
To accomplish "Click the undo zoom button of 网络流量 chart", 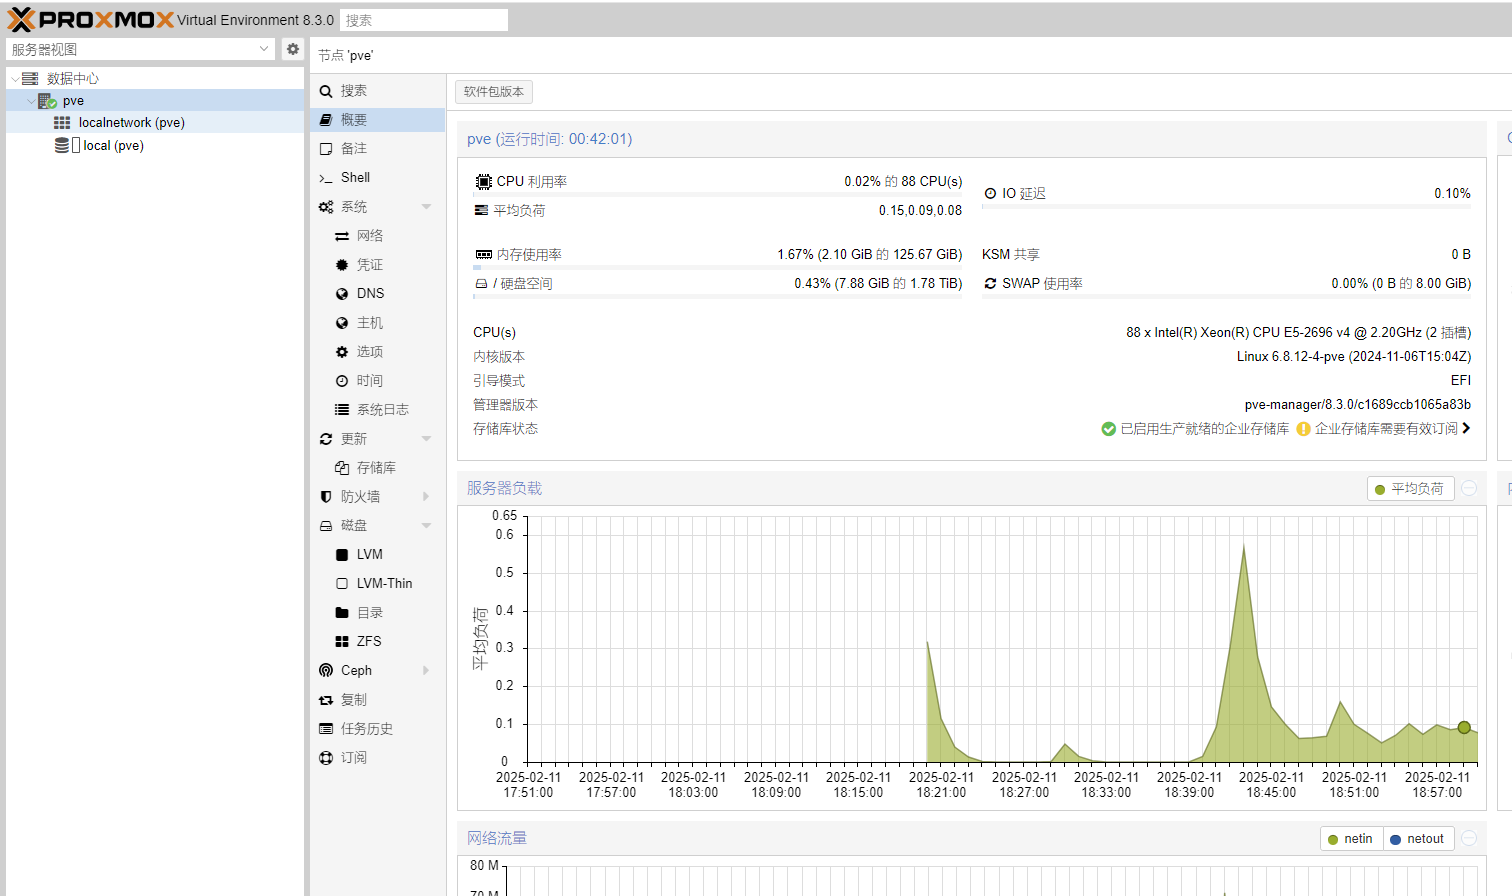I will click(1469, 838).
